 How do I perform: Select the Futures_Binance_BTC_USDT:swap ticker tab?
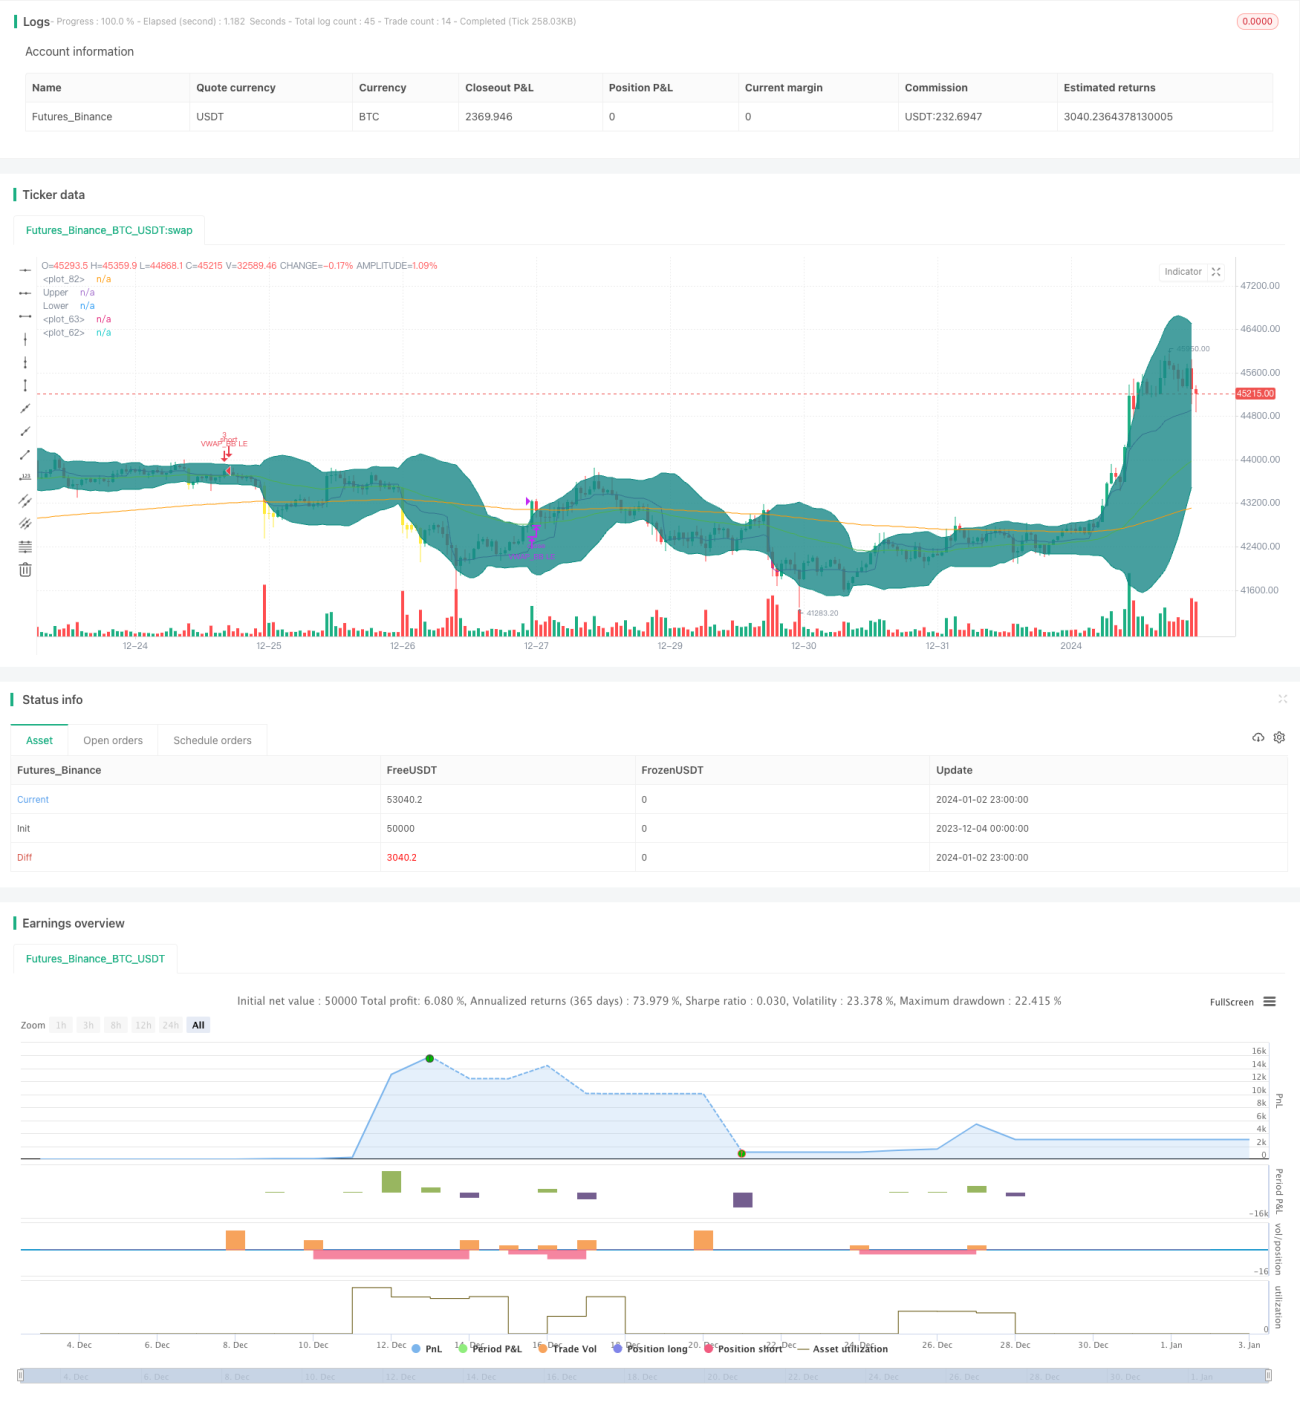(x=109, y=230)
